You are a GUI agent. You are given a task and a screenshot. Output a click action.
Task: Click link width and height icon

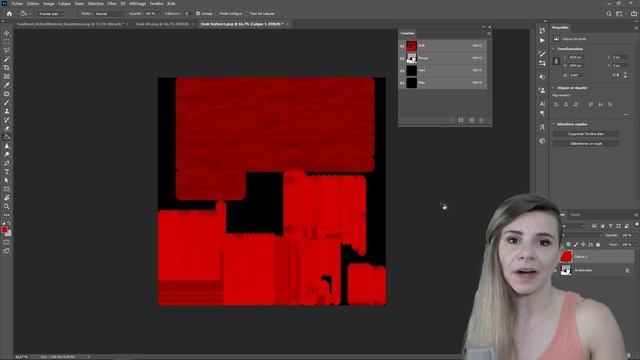tap(556, 61)
